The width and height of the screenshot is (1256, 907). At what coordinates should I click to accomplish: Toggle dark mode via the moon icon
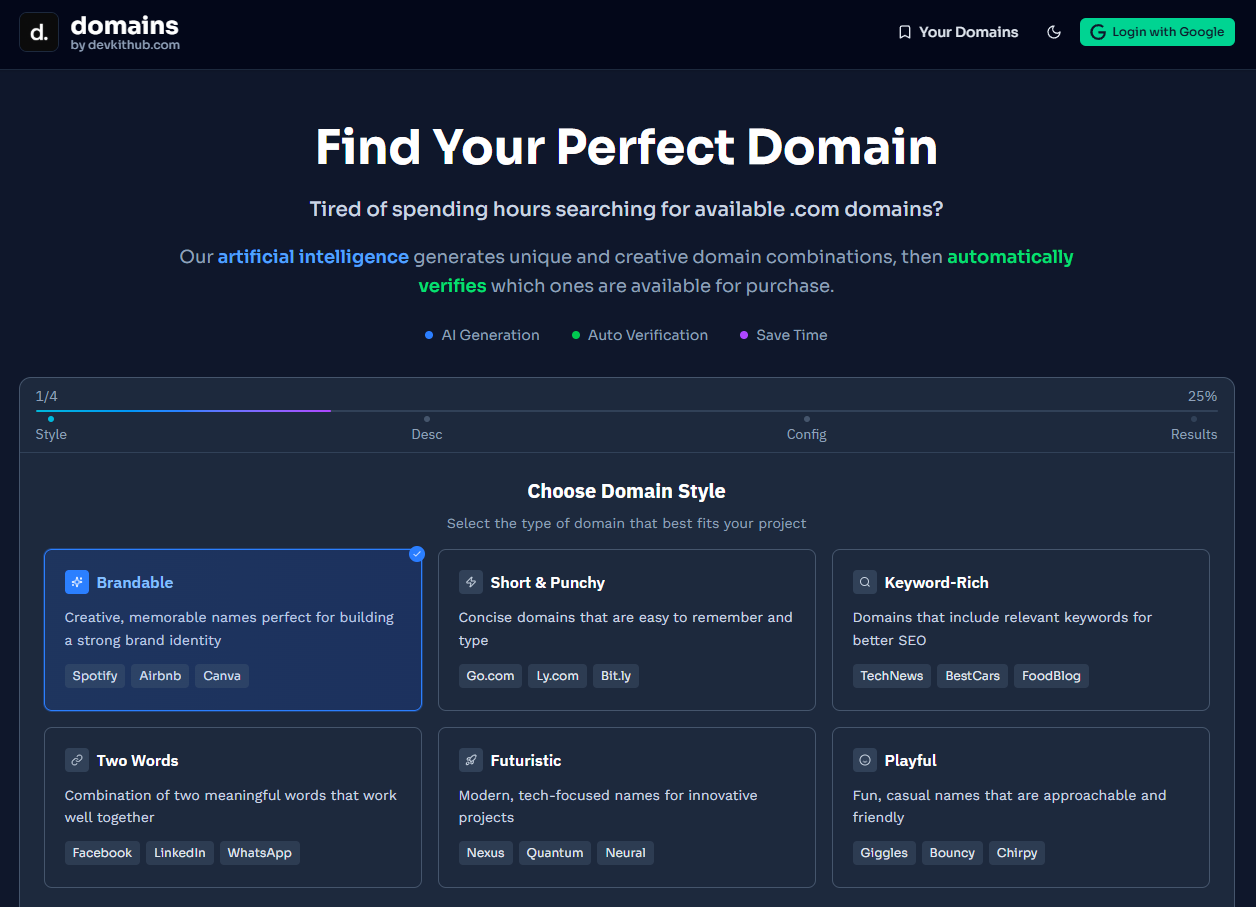[x=1054, y=31]
